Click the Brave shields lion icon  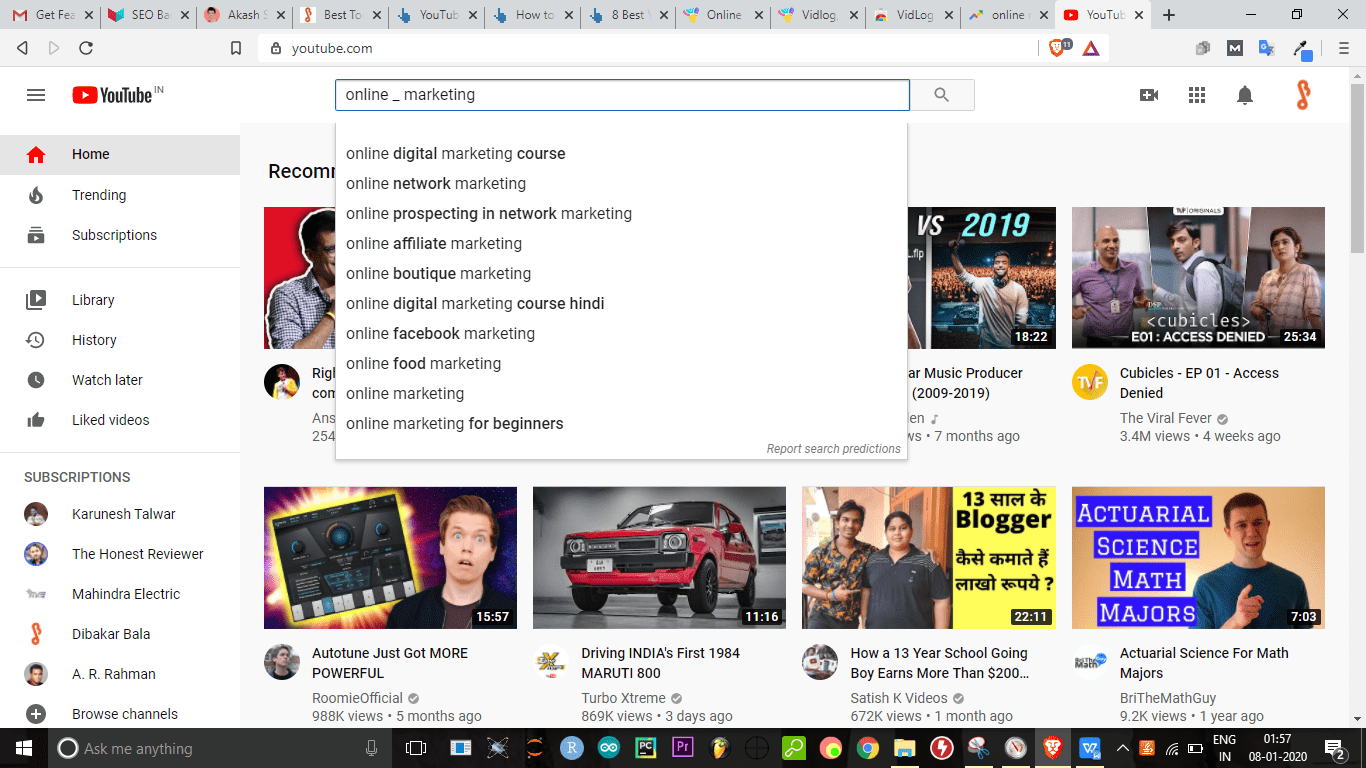1056,47
